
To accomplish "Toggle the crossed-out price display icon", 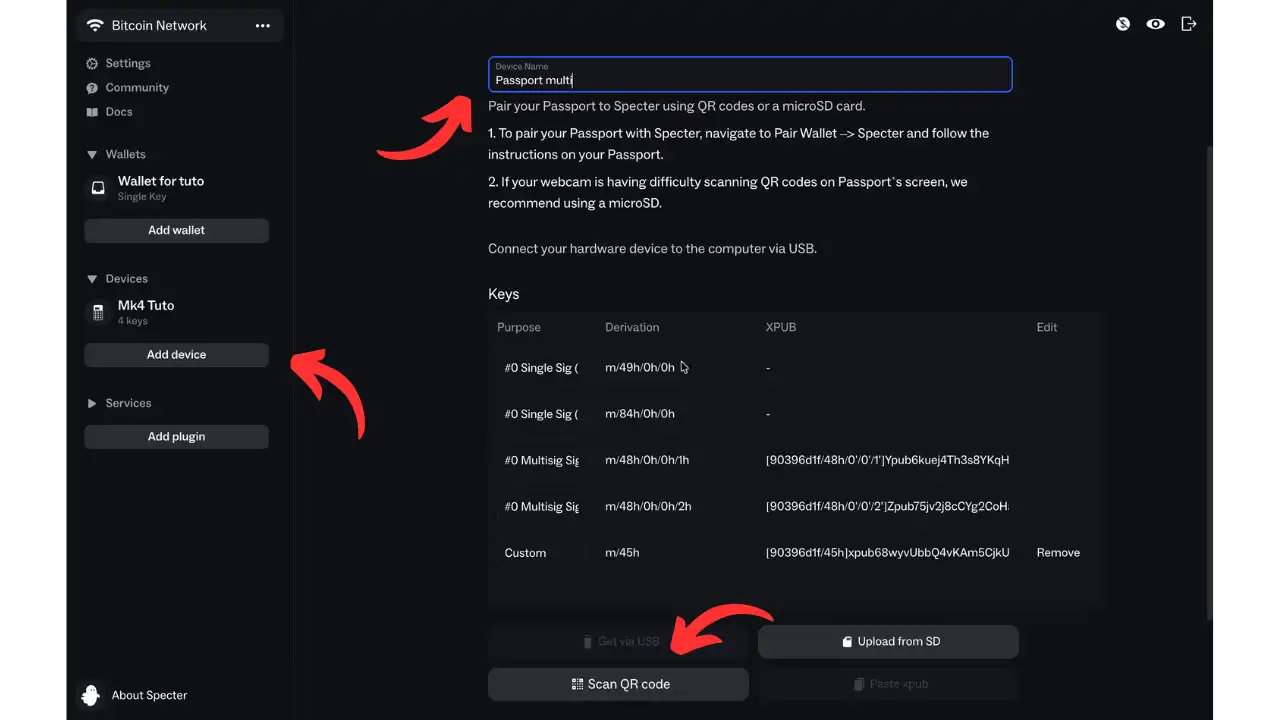I will [1123, 24].
